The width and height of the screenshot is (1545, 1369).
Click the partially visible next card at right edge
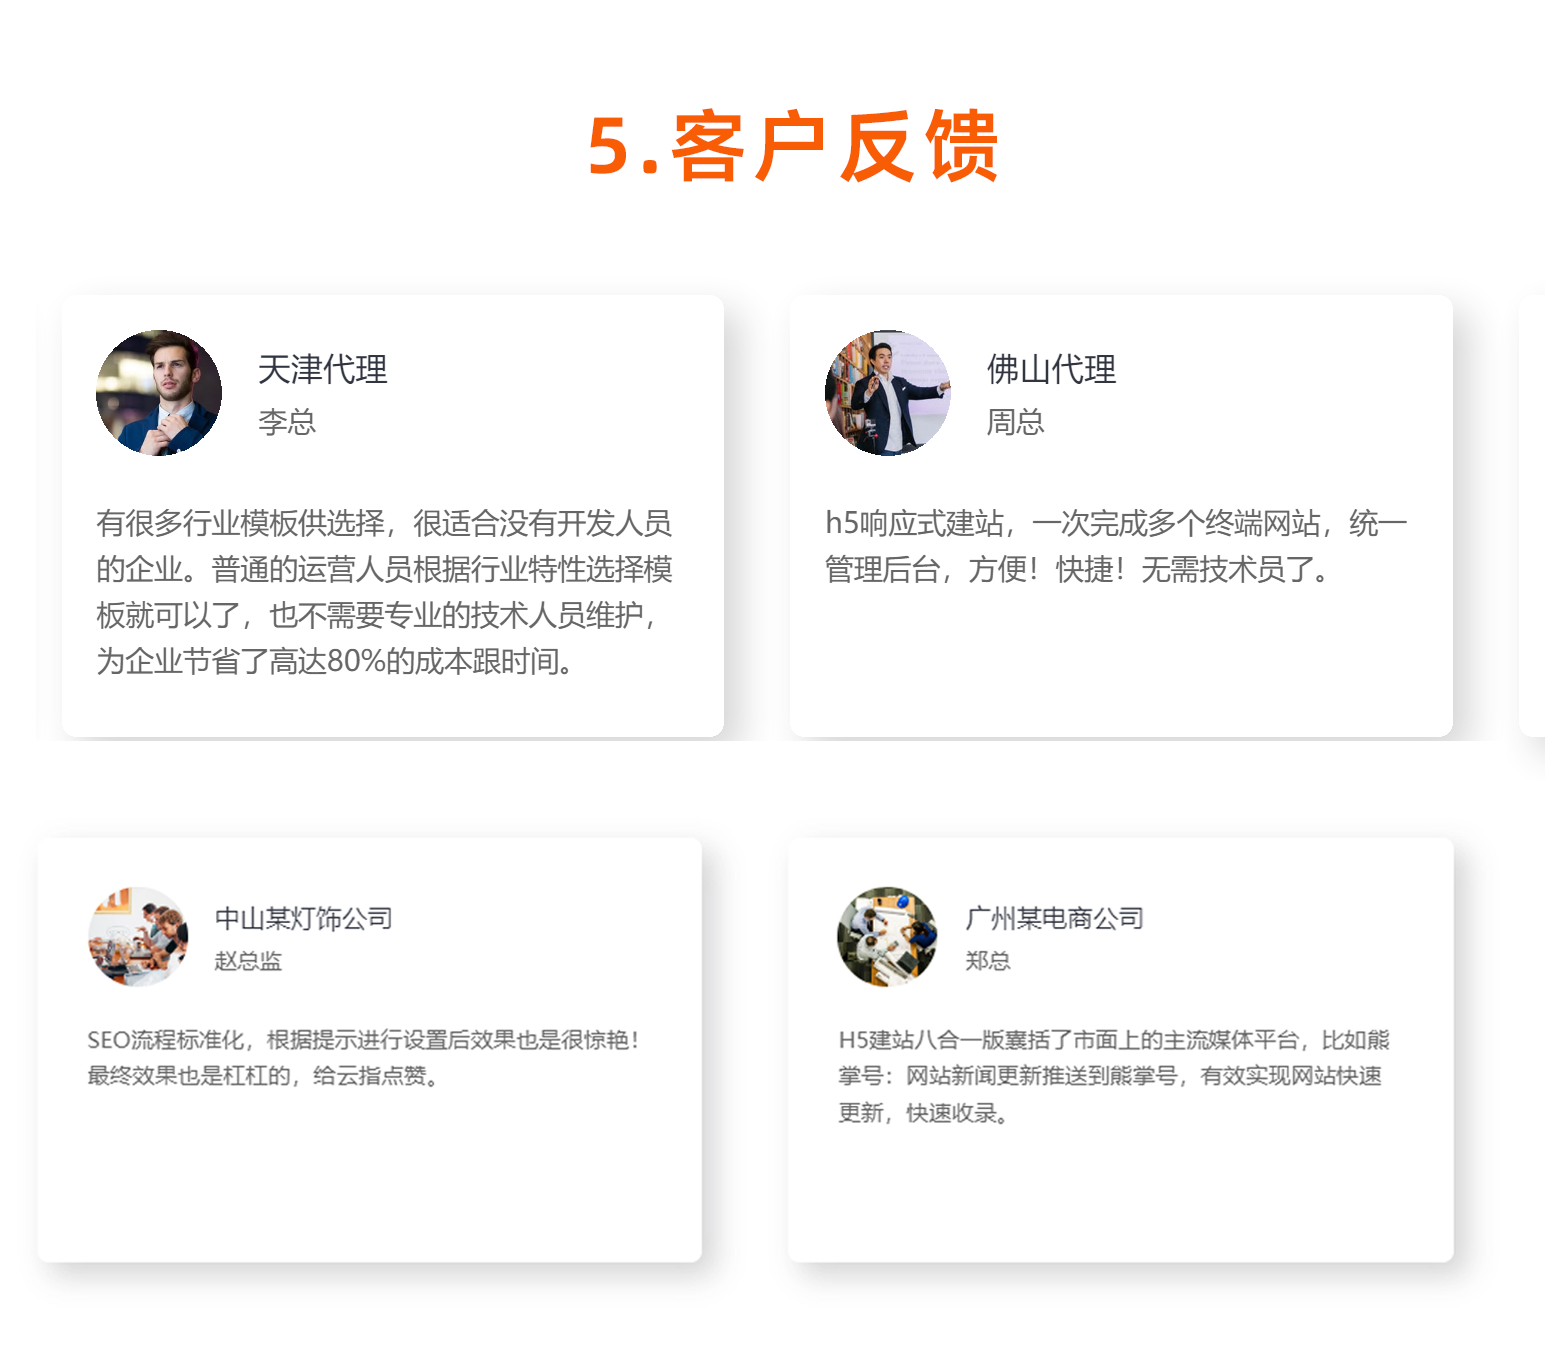click(x=1532, y=516)
